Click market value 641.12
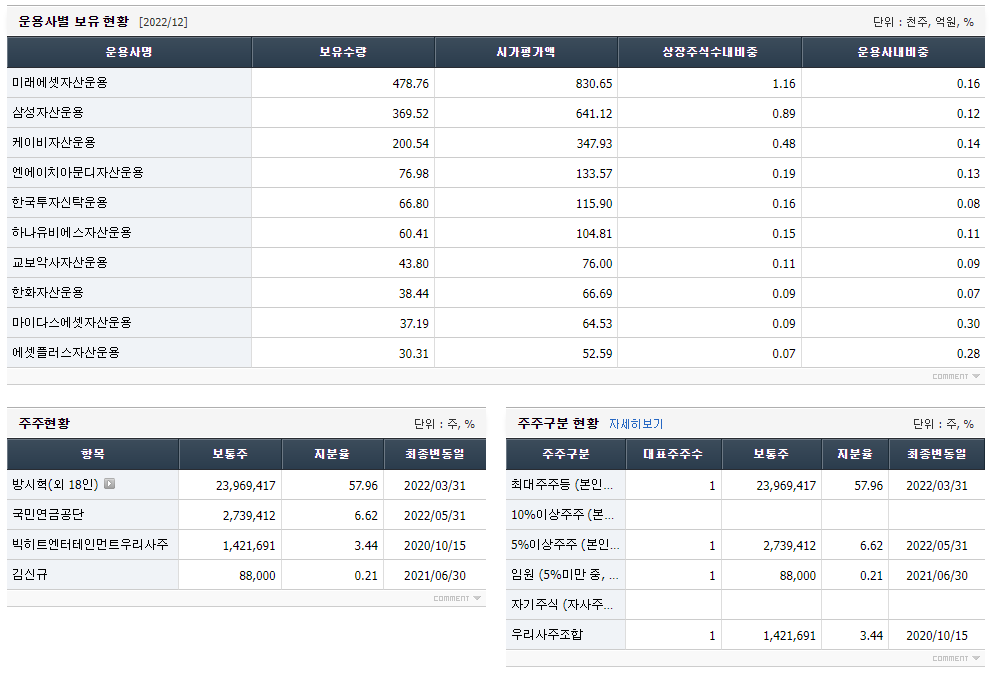The image size is (989, 676). click(x=594, y=114)
